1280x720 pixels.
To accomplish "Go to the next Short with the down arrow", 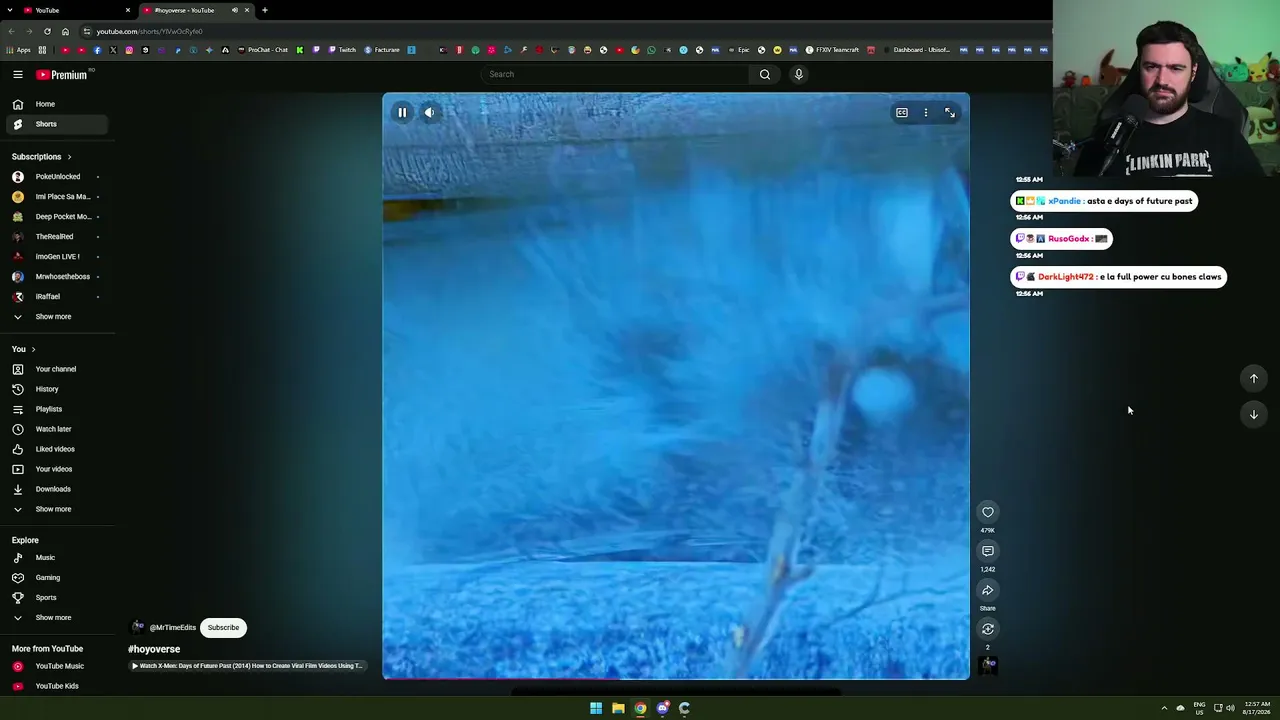I will tap(1254, 414).
